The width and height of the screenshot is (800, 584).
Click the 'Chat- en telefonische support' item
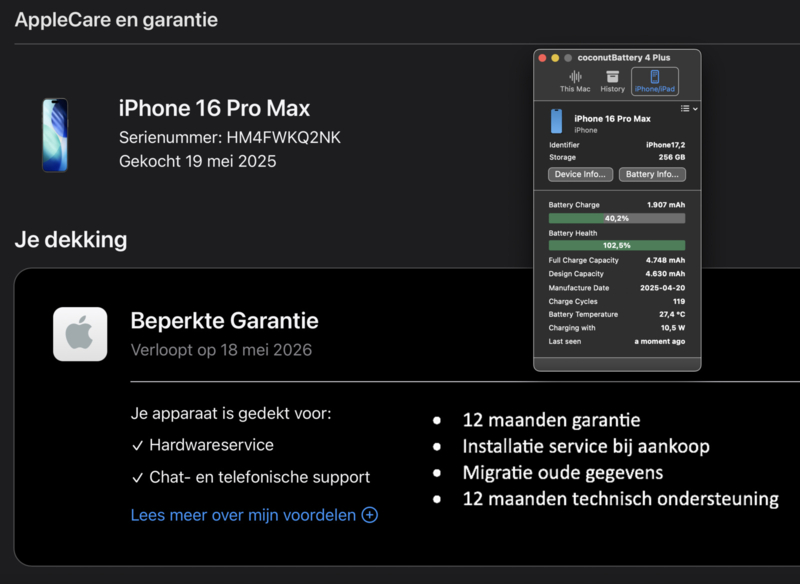250,477
